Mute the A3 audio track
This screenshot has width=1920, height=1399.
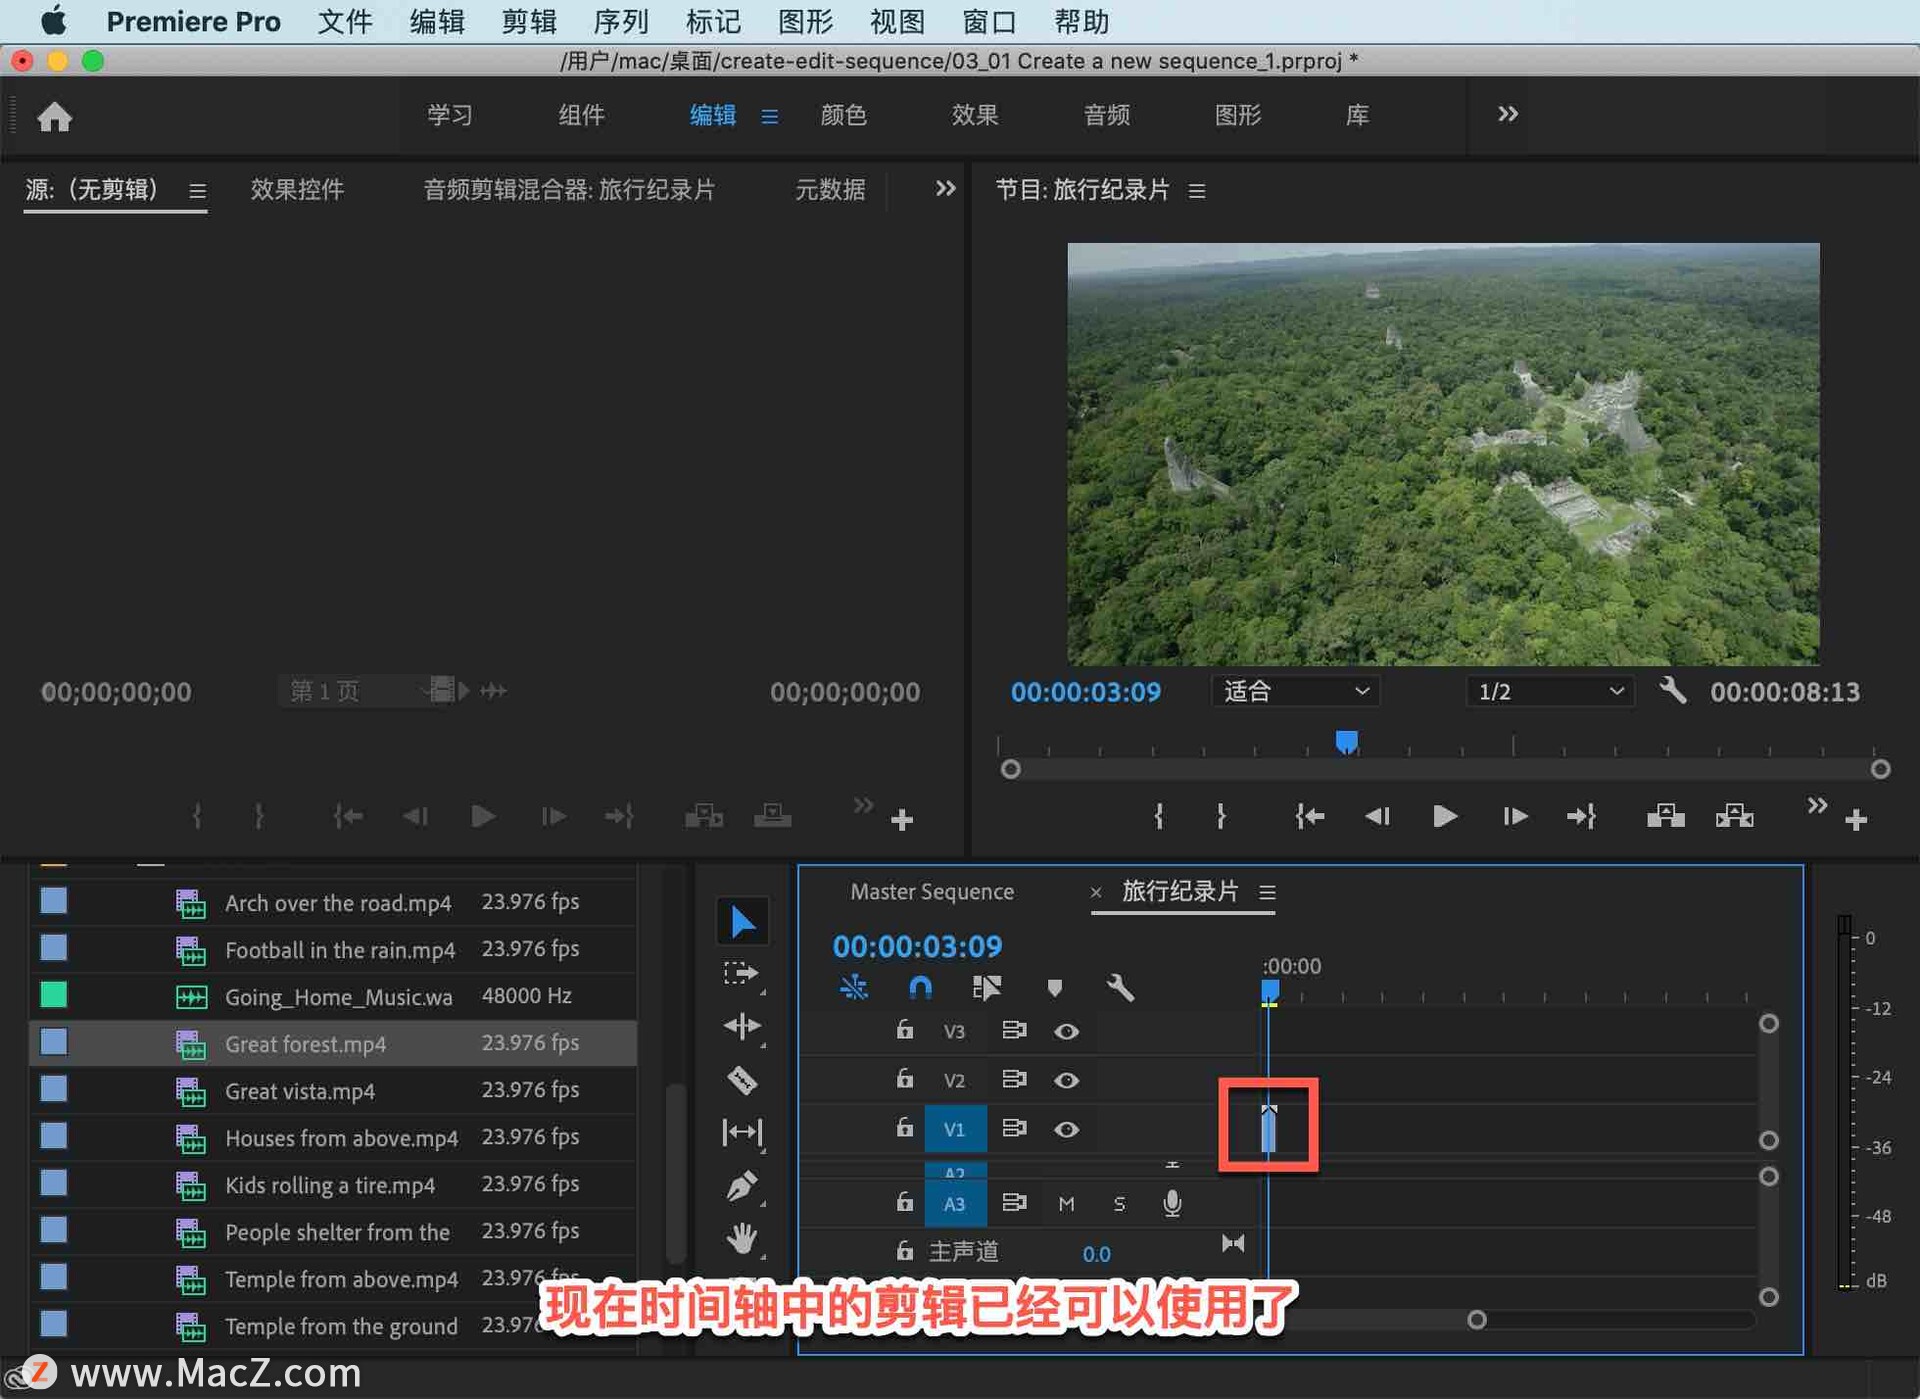point(1066,1204)
